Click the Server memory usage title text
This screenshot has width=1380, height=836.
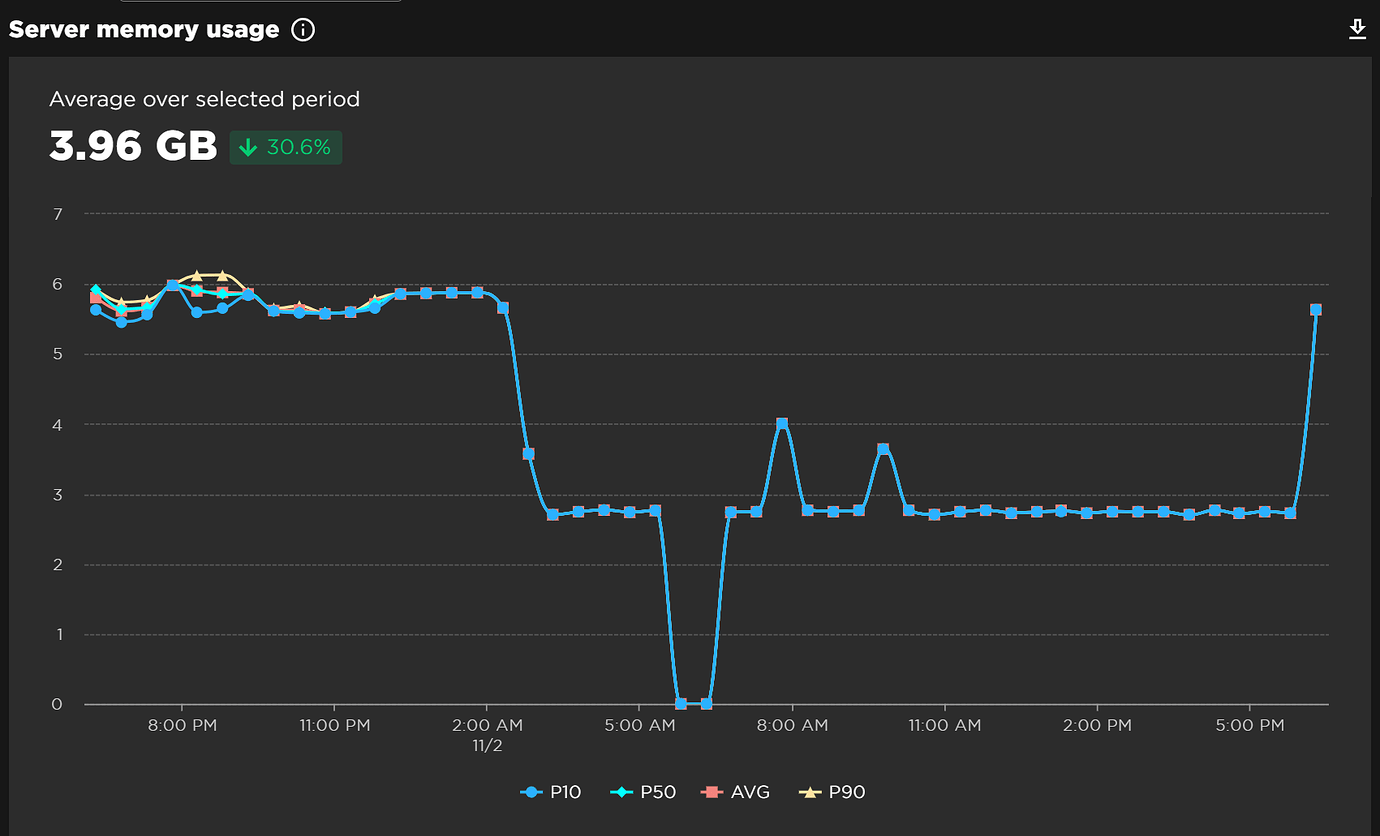coord(144,29)
